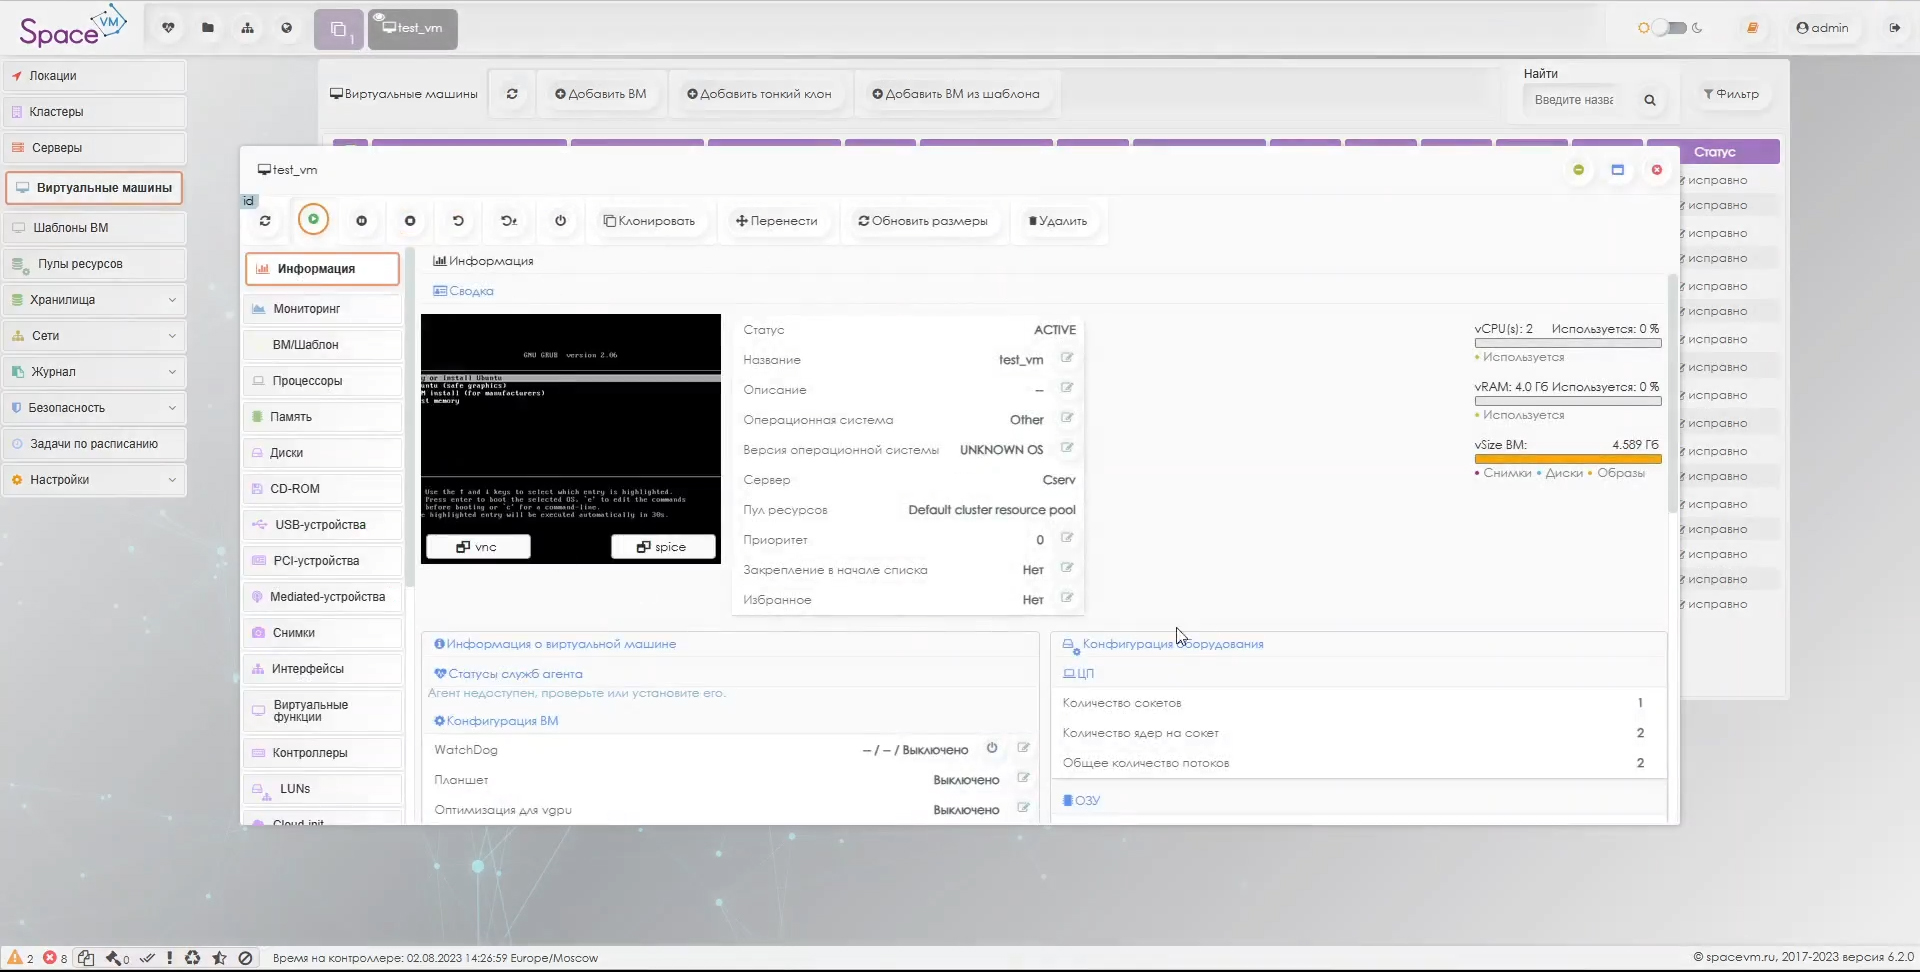This screenshot has width=1920, height=972.
Task: Click the Clone VM button
Action: (649, 221)
